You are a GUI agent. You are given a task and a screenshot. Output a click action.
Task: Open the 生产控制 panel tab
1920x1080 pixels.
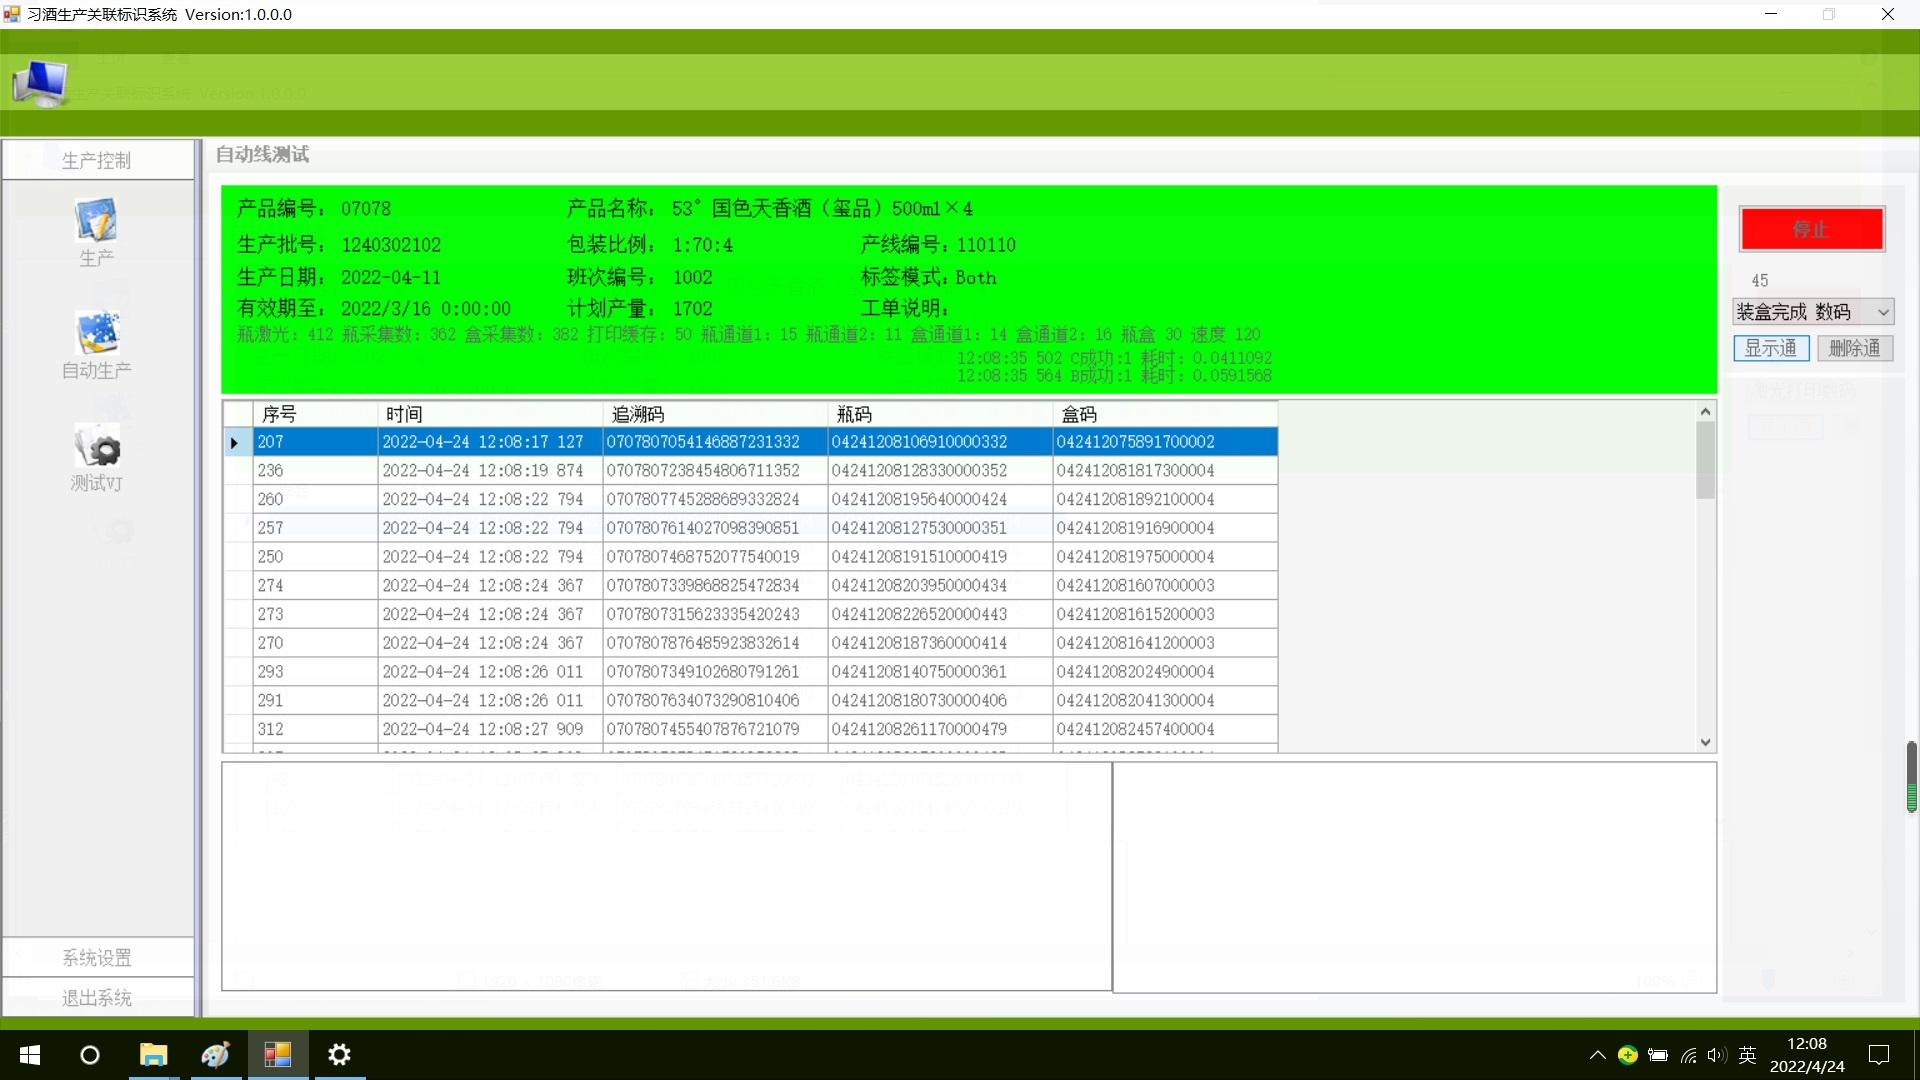click(x=97, y=160)
